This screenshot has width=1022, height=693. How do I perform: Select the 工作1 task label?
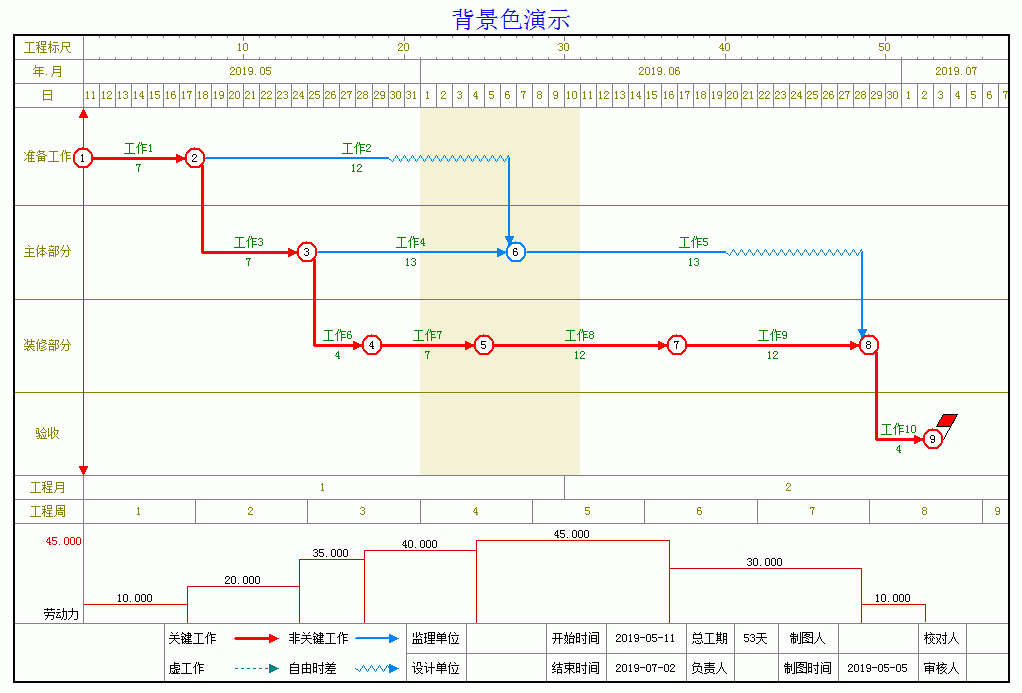pyautogui.click(x=138, y=149)
